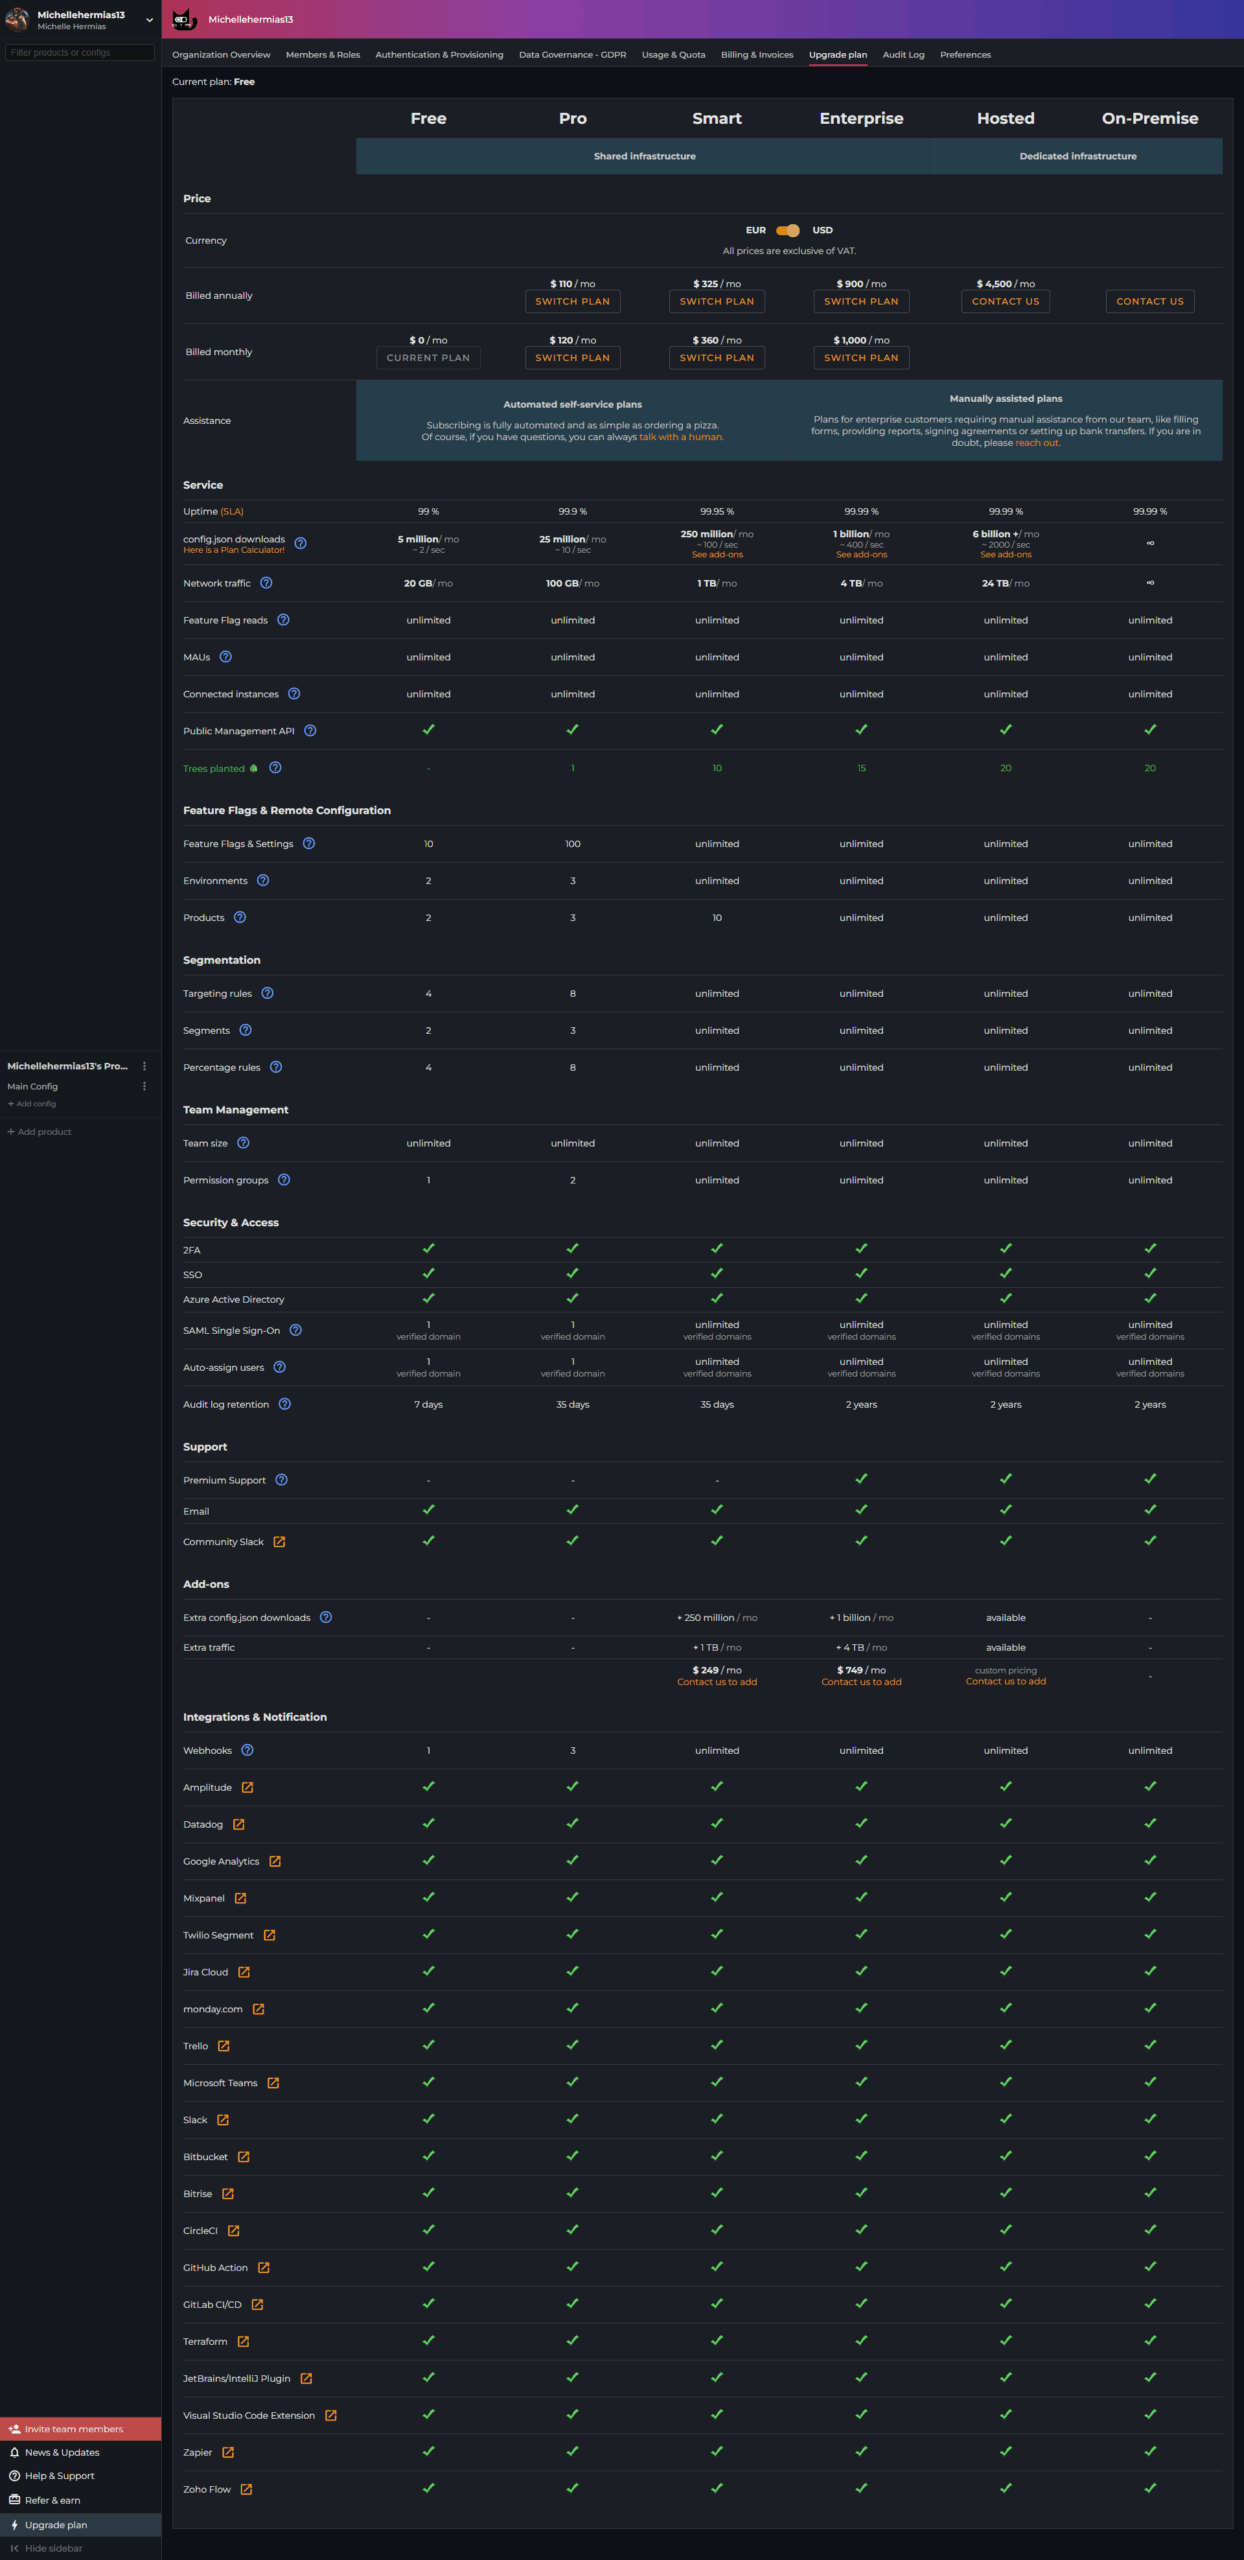Open product options menu for Michellehermias13's product
This screenshot has width=1244, height=2560.
point(144,1066)
